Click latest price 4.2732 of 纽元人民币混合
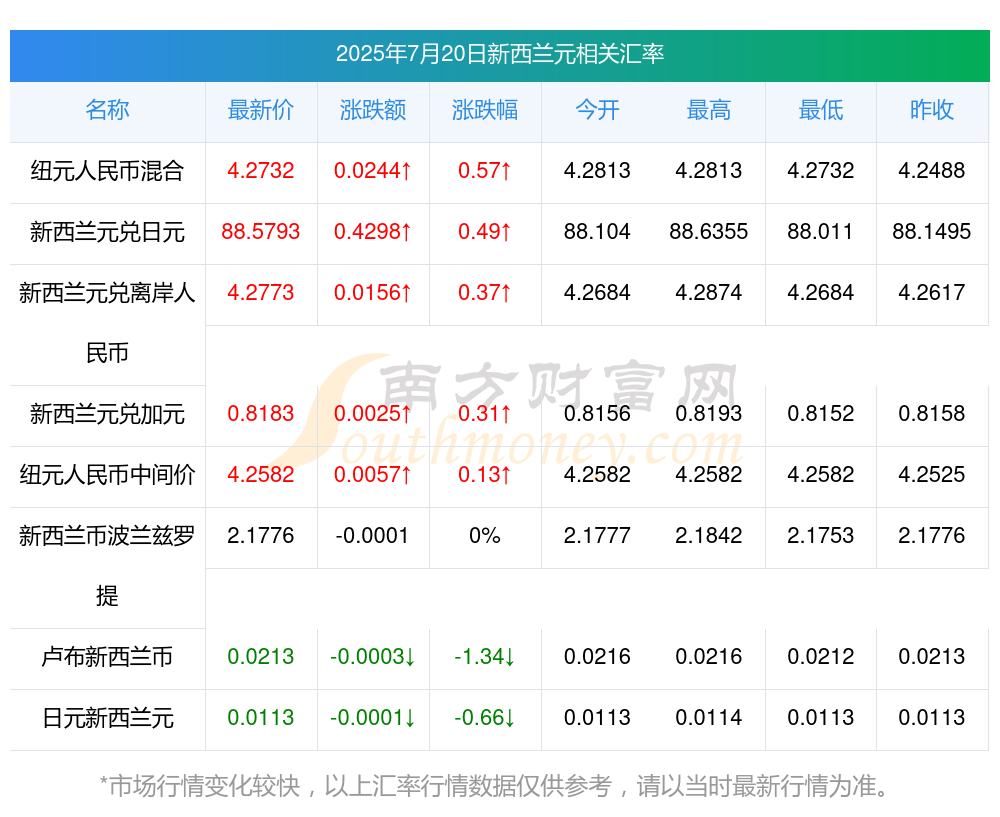This screenshot has width=1000, height=817. [261, 171]
